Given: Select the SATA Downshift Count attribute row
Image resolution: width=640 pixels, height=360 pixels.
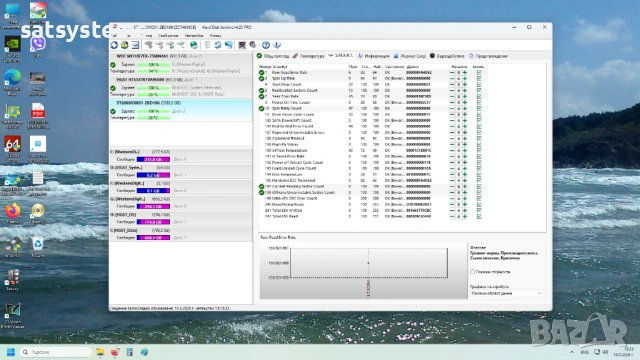Looking at the screenshot, I should click(x=372, y=120).
